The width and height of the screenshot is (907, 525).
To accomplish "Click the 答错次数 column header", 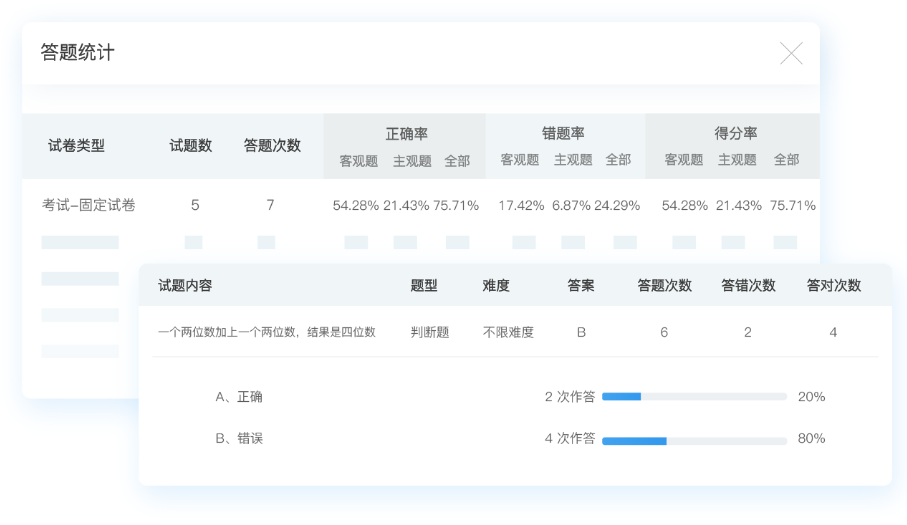I will tap(748, 285).
